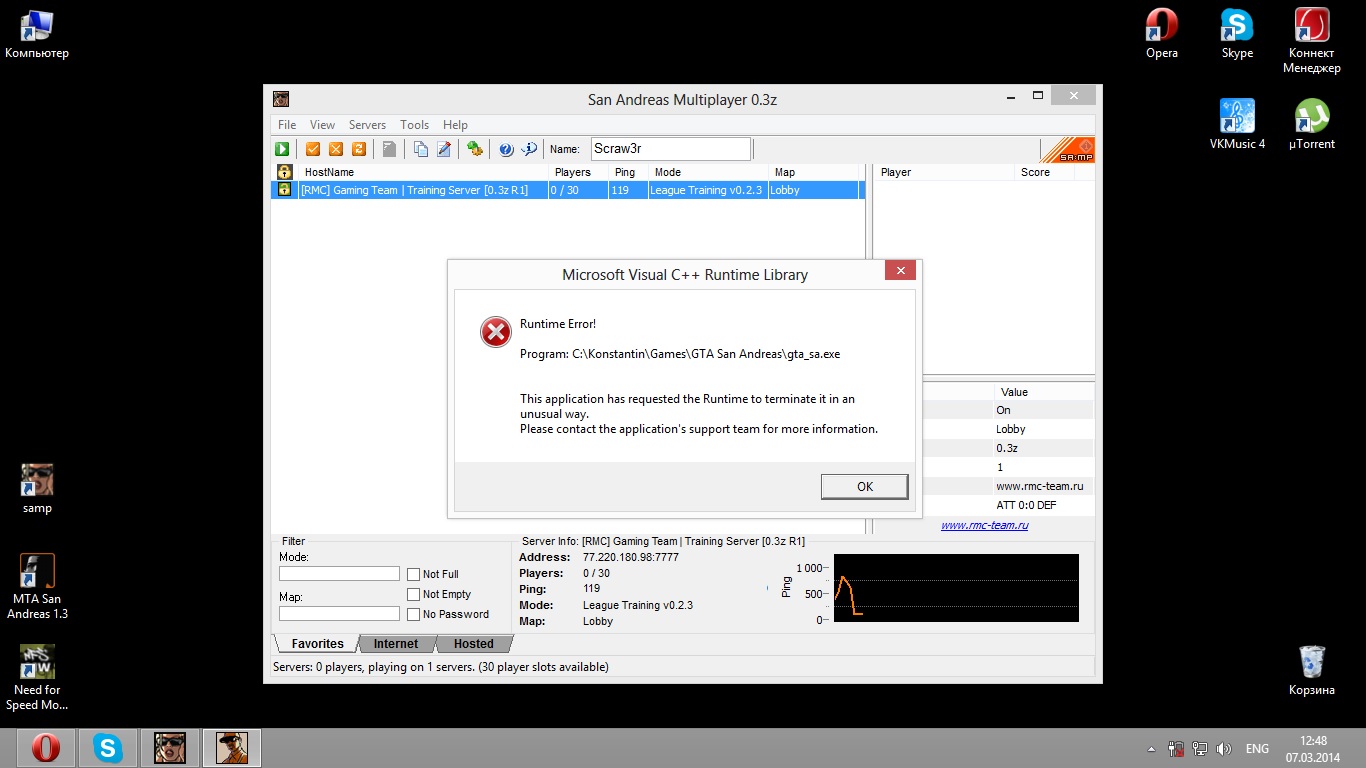This screenshot has width=1366, height=768.
Task: Open the View menu
Action: [322, 125]
